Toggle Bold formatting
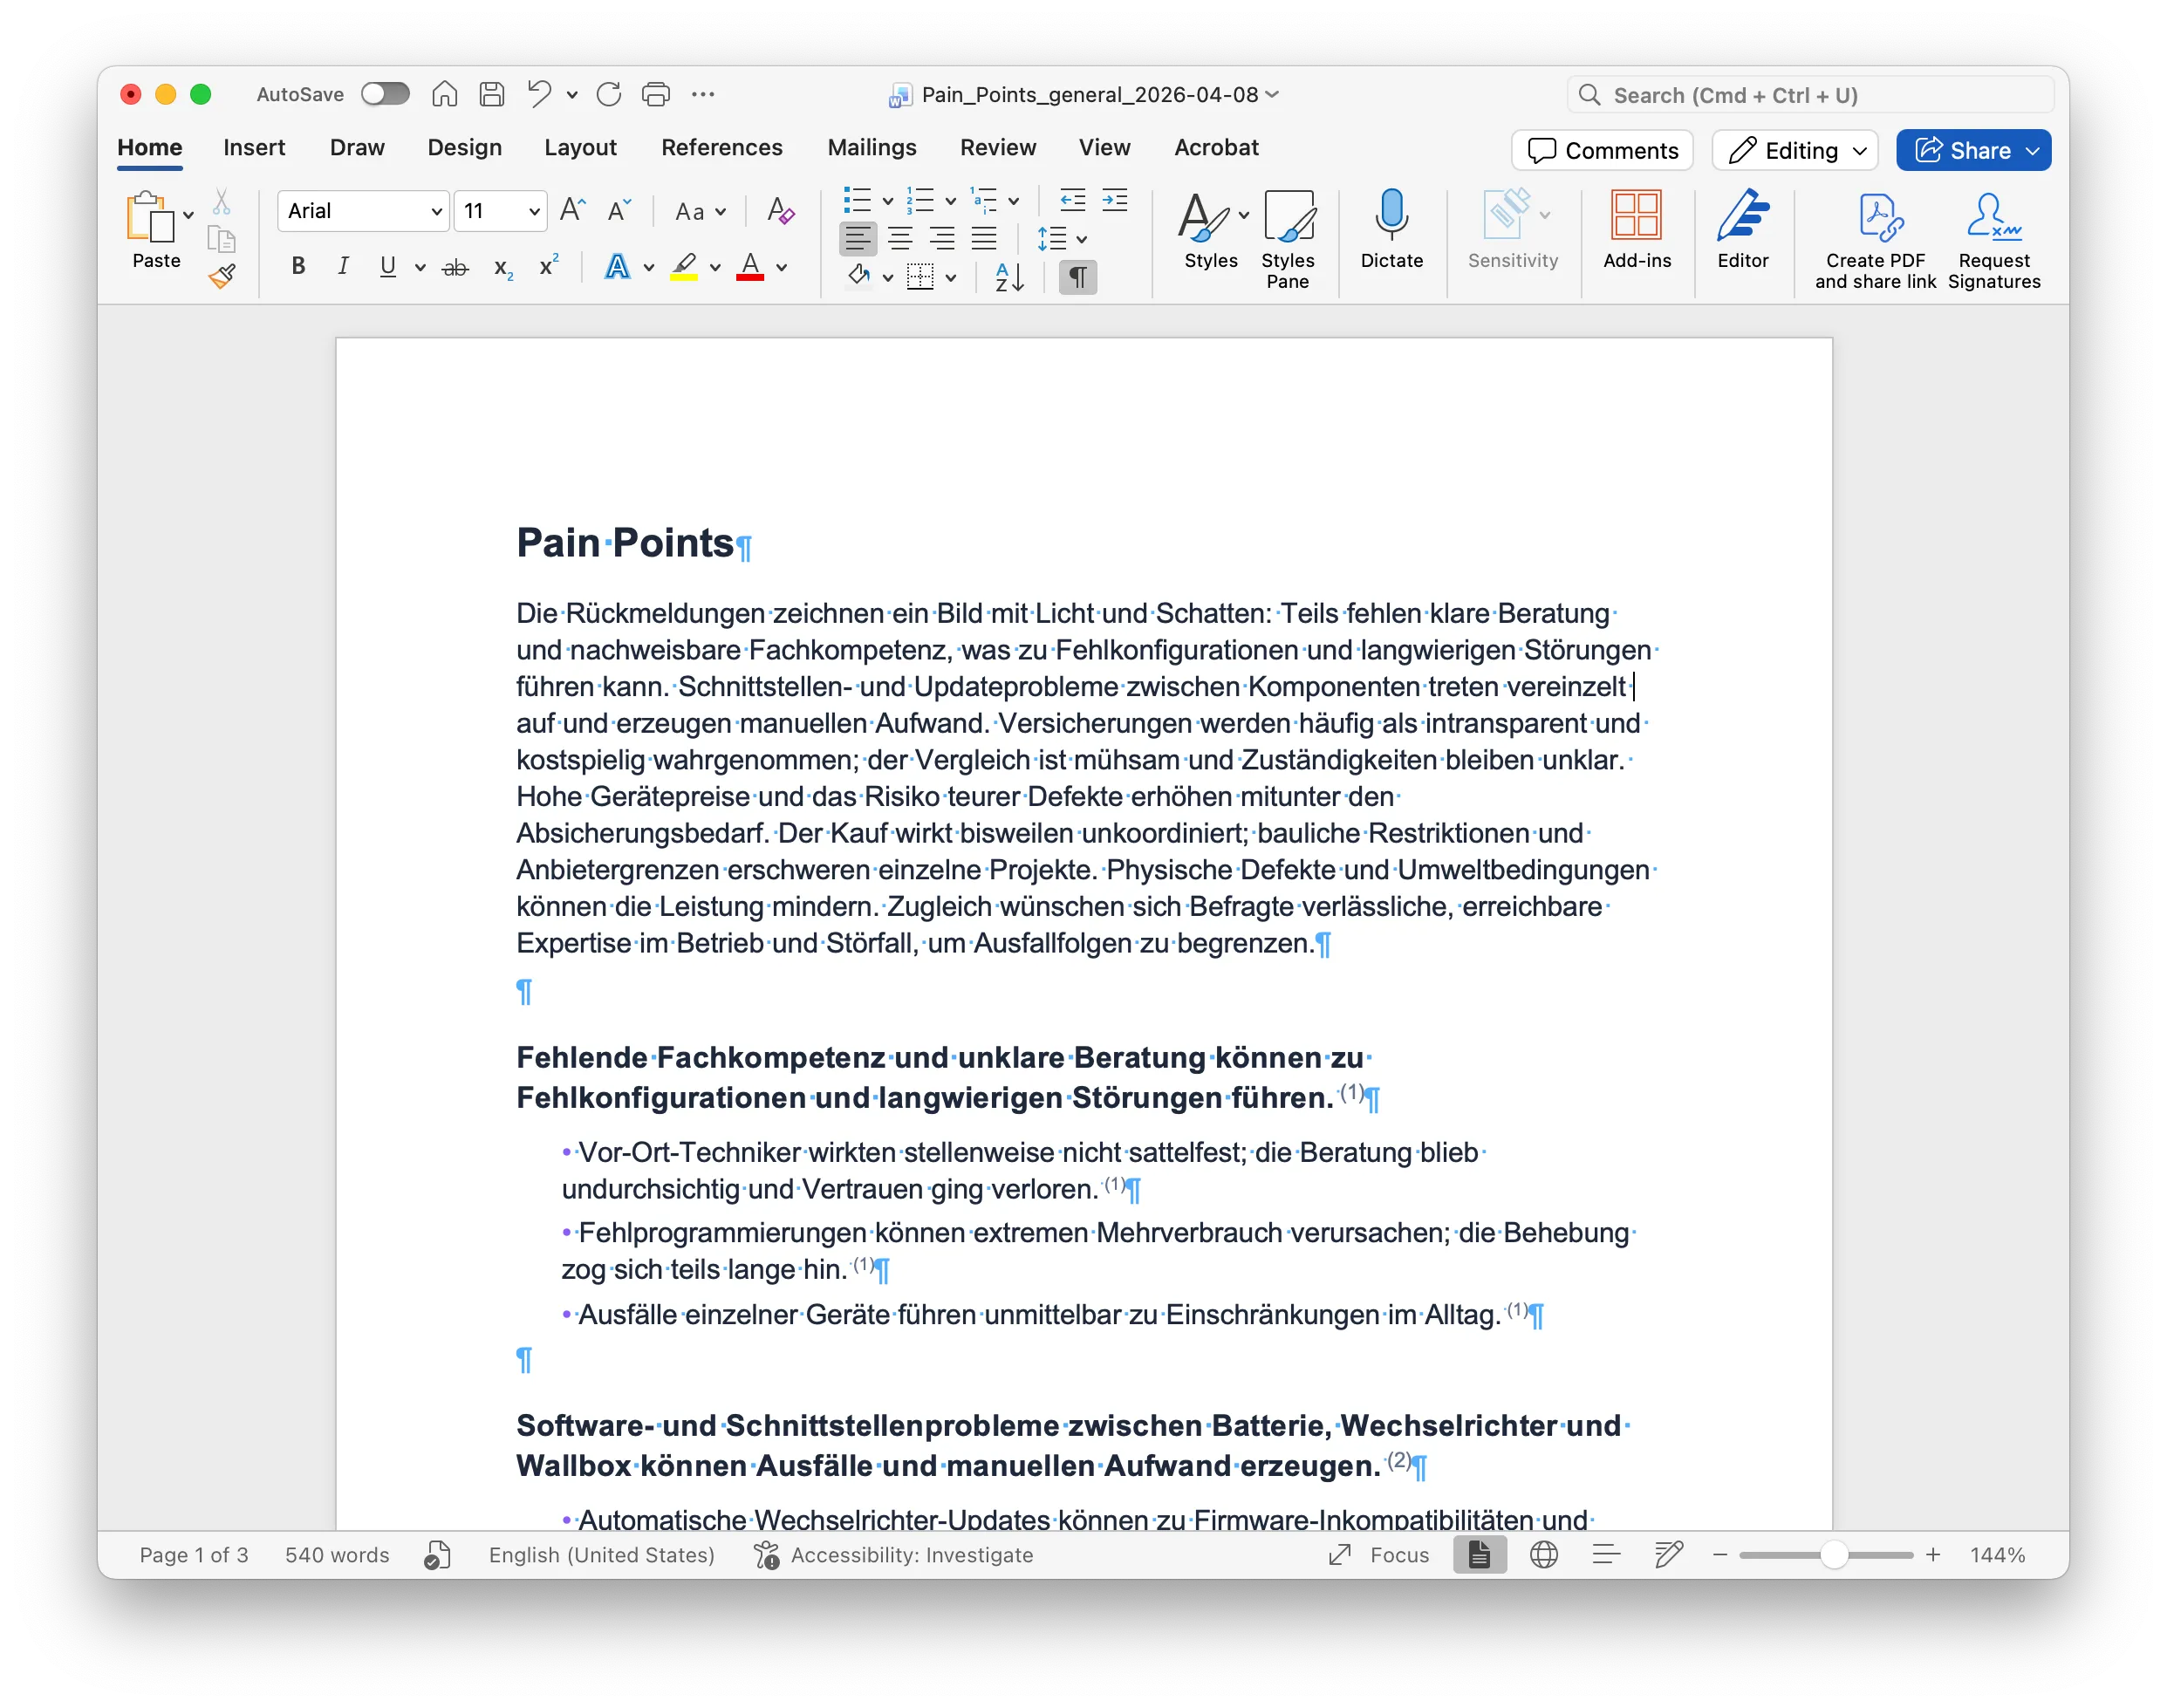 (x=298, y=266)
